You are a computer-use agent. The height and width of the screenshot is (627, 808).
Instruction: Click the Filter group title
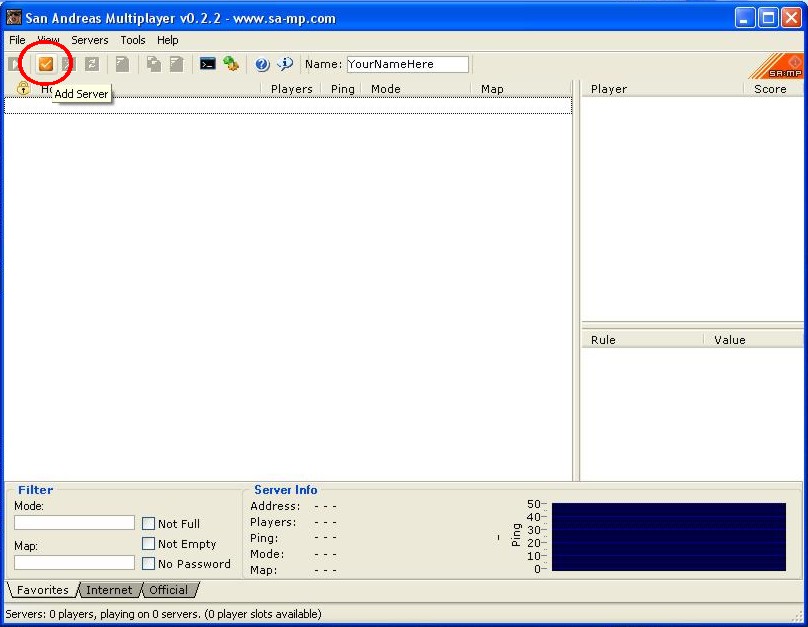[x=36, y=490]
